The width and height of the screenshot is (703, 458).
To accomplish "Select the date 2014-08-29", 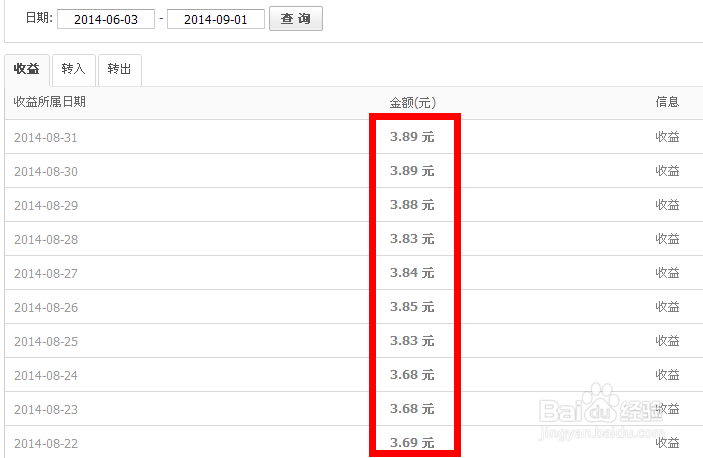I will pyautogui.click(x=46, y=206).
